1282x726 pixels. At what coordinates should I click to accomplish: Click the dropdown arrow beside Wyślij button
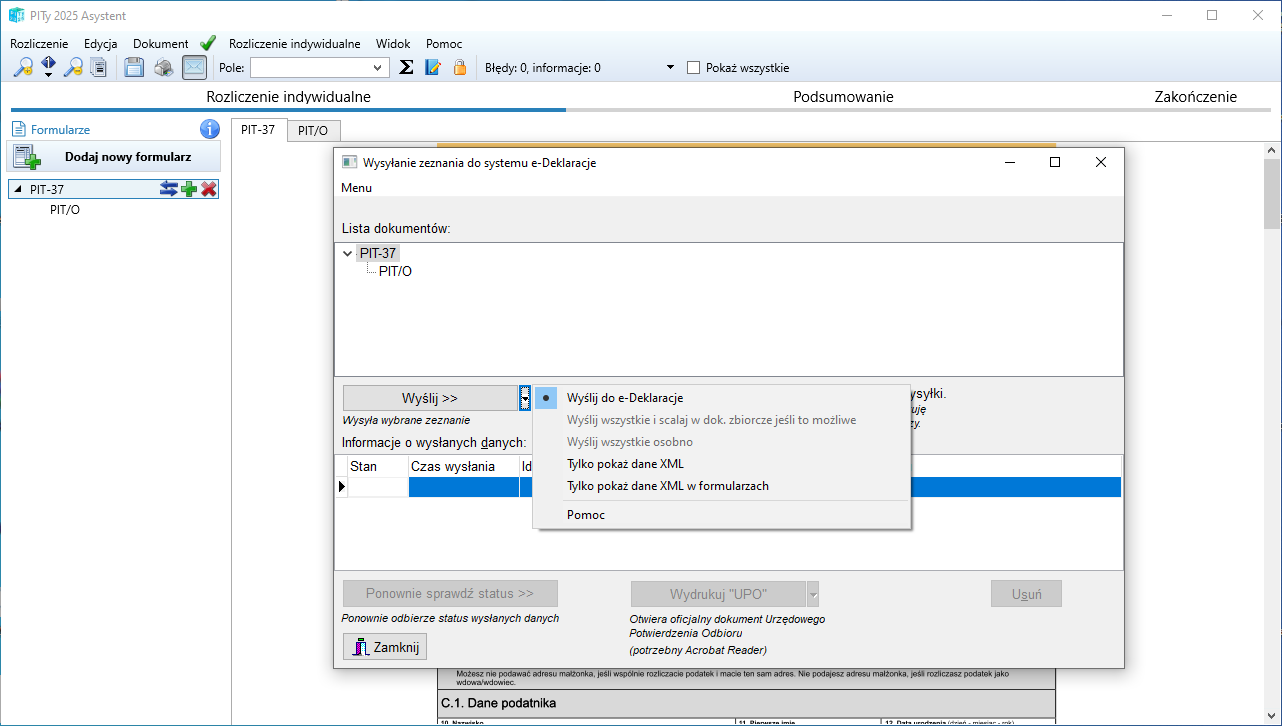pyautogui.click(x=525, y=398)
